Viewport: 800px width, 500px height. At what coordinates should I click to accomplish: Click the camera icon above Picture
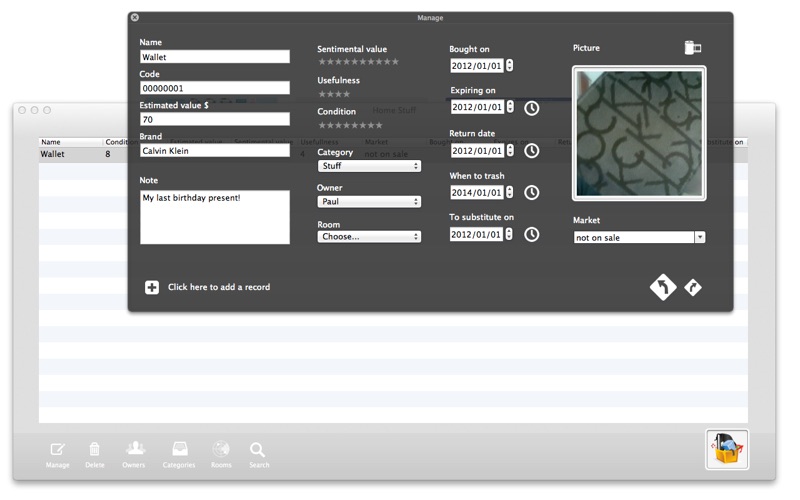click(x=692, y=48)
